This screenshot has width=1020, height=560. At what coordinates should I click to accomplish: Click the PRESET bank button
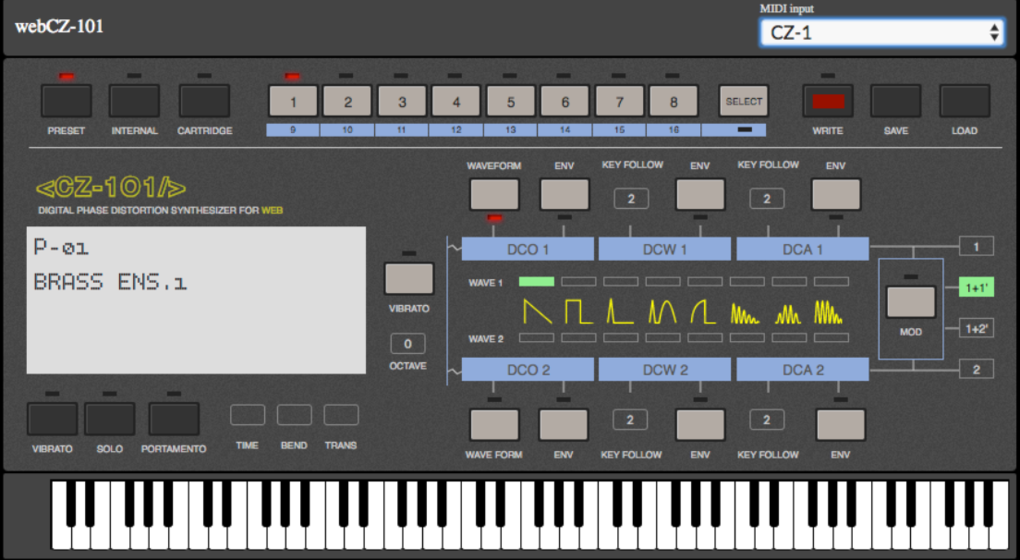tap(66, 101)
